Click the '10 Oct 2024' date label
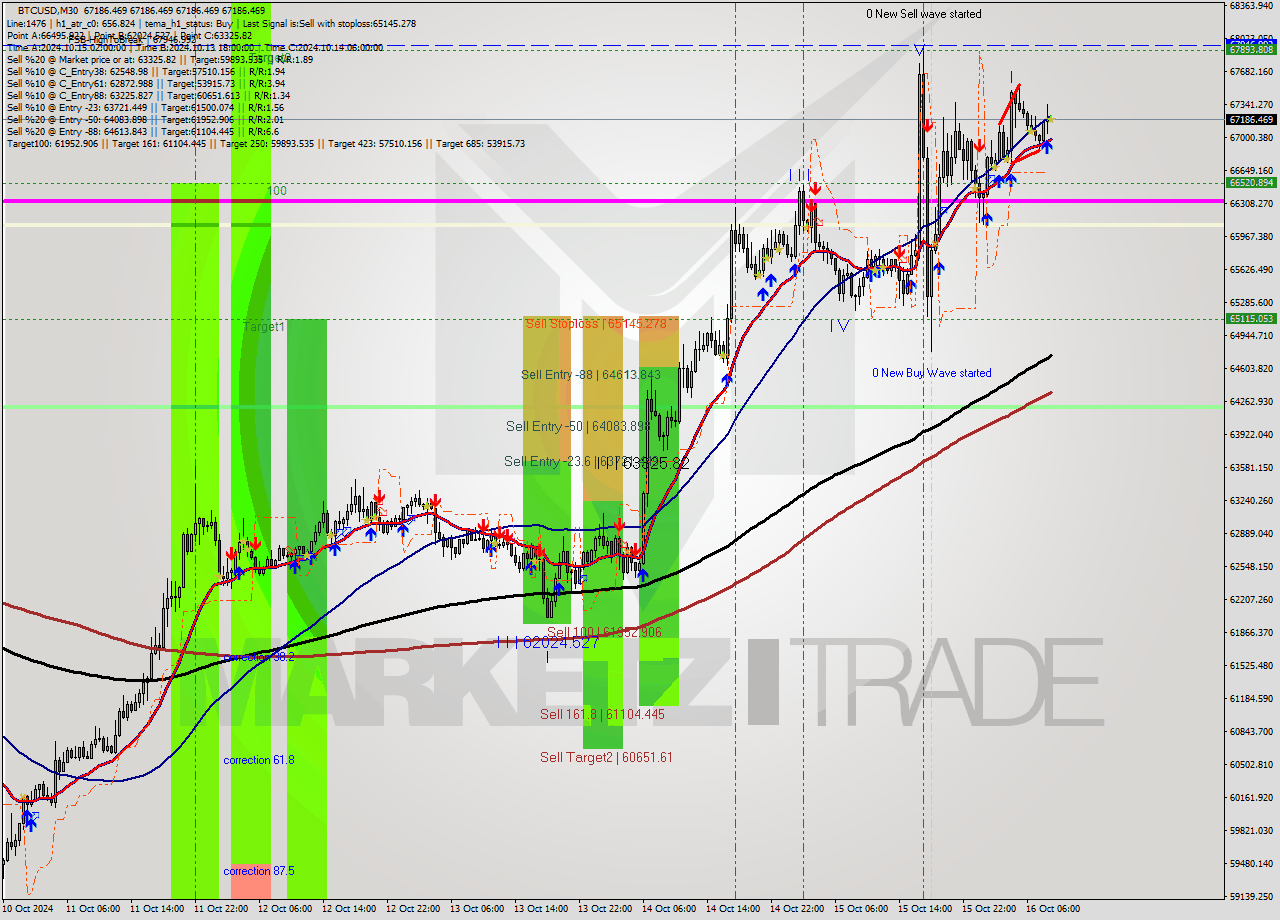Viewport: 1280px width, 920px height. point(27,909)
